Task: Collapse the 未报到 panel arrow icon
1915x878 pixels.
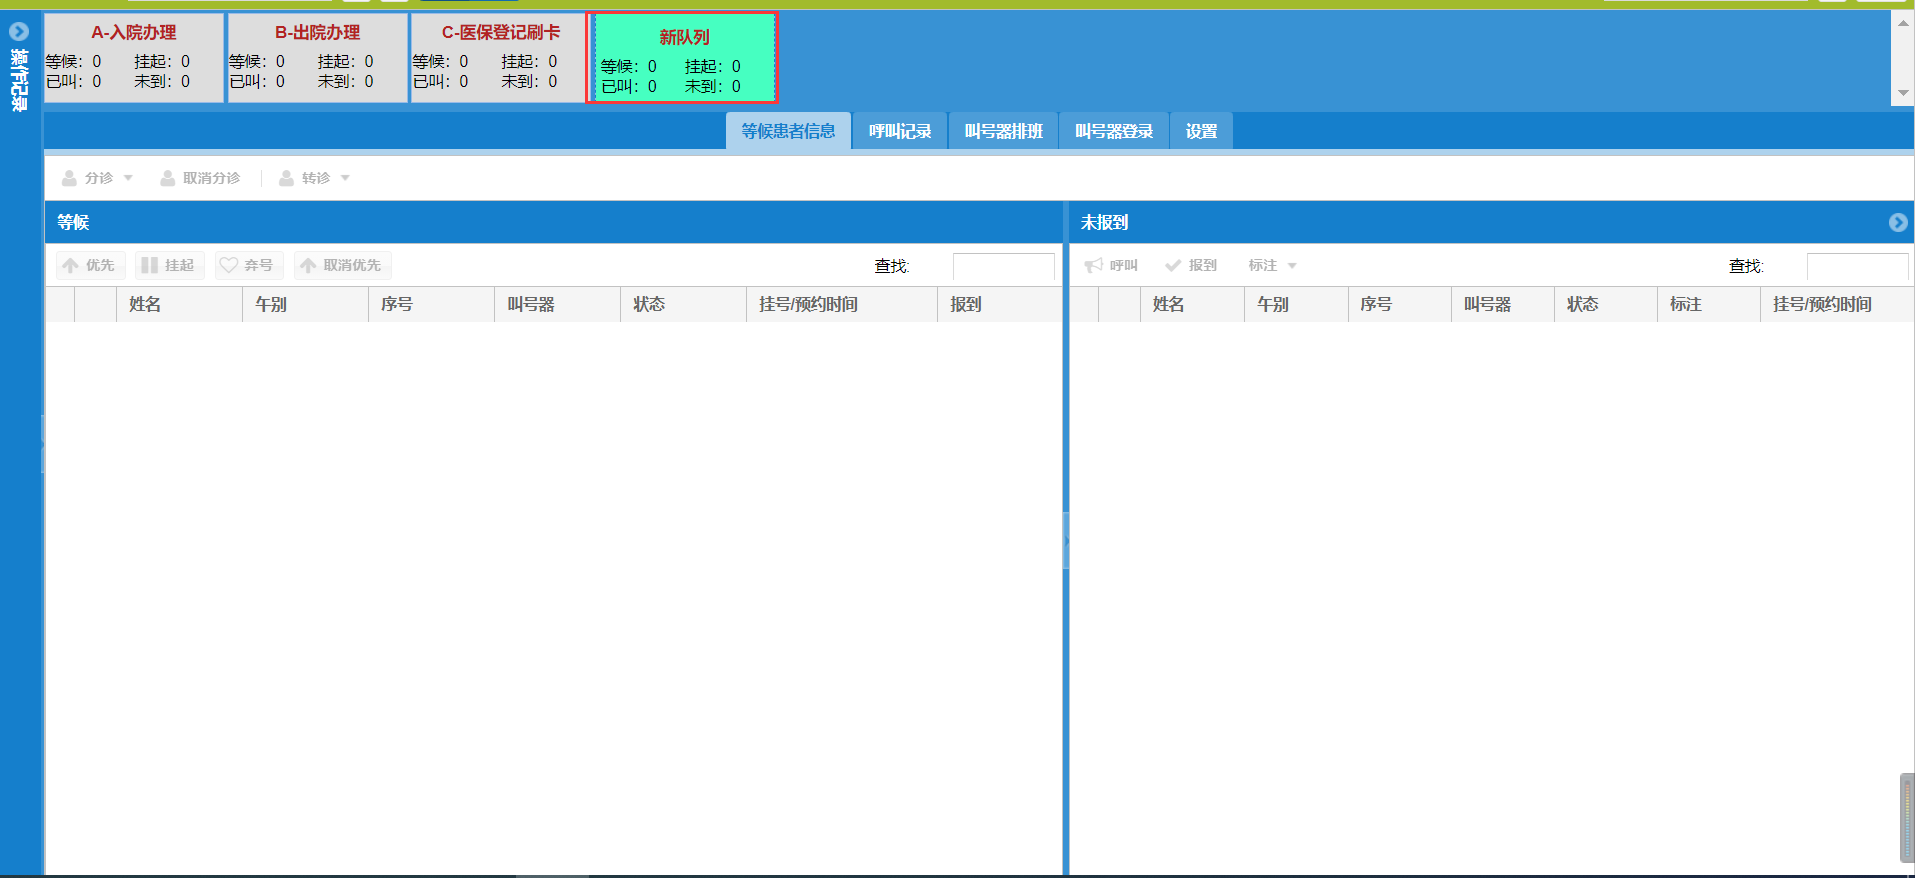Action: coord(1898,222)
